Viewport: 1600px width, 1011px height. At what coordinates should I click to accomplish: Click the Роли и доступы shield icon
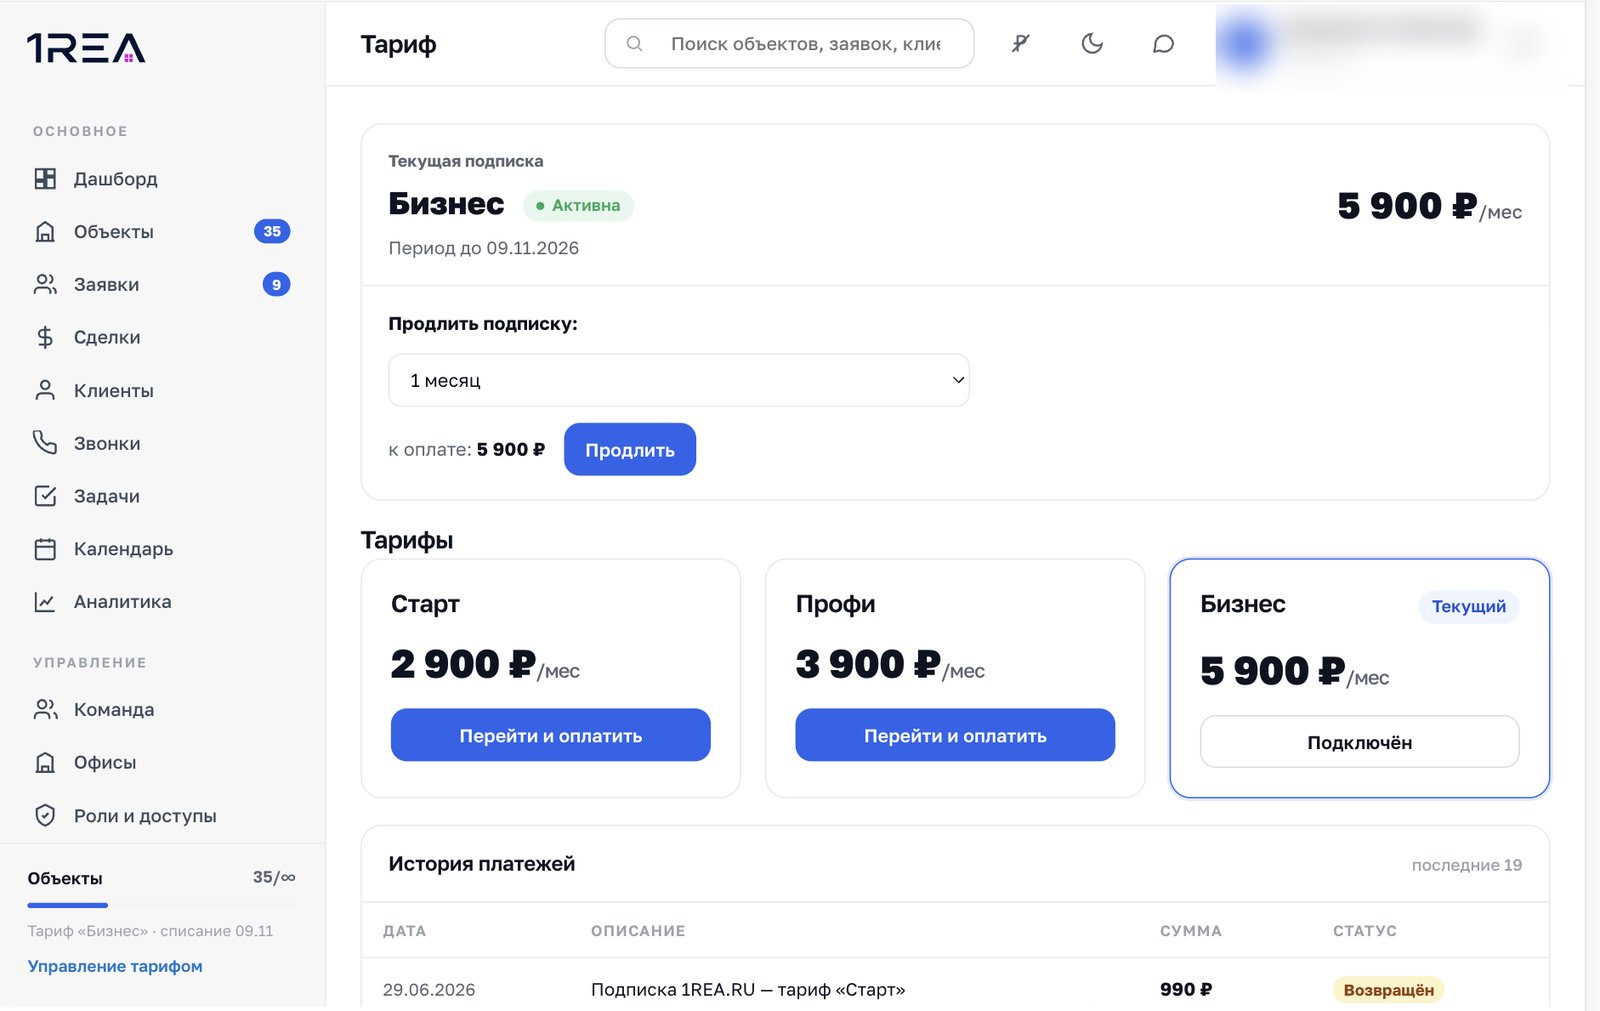pyautogui.click(x=45, y=815)
